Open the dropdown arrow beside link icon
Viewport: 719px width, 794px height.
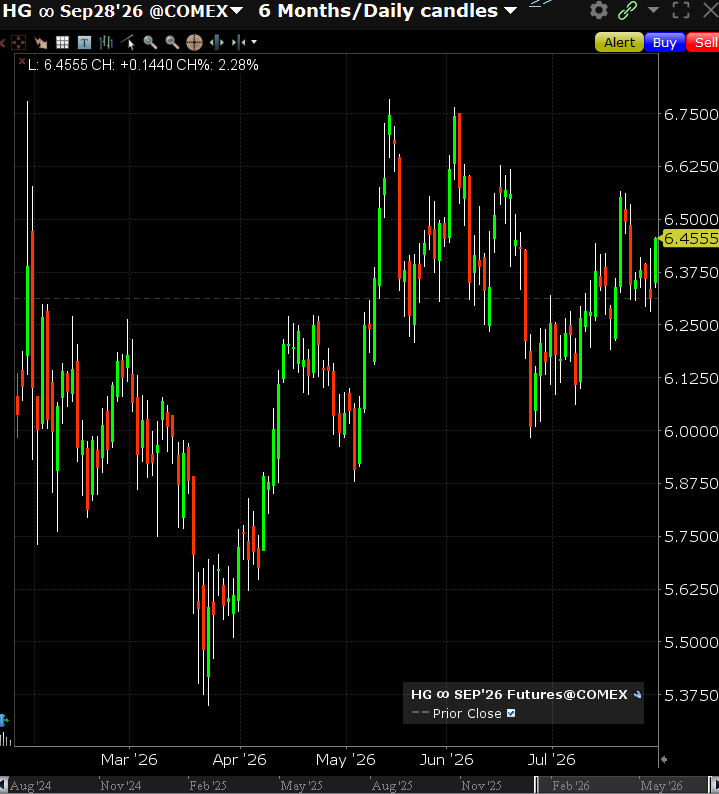[653, 10]
